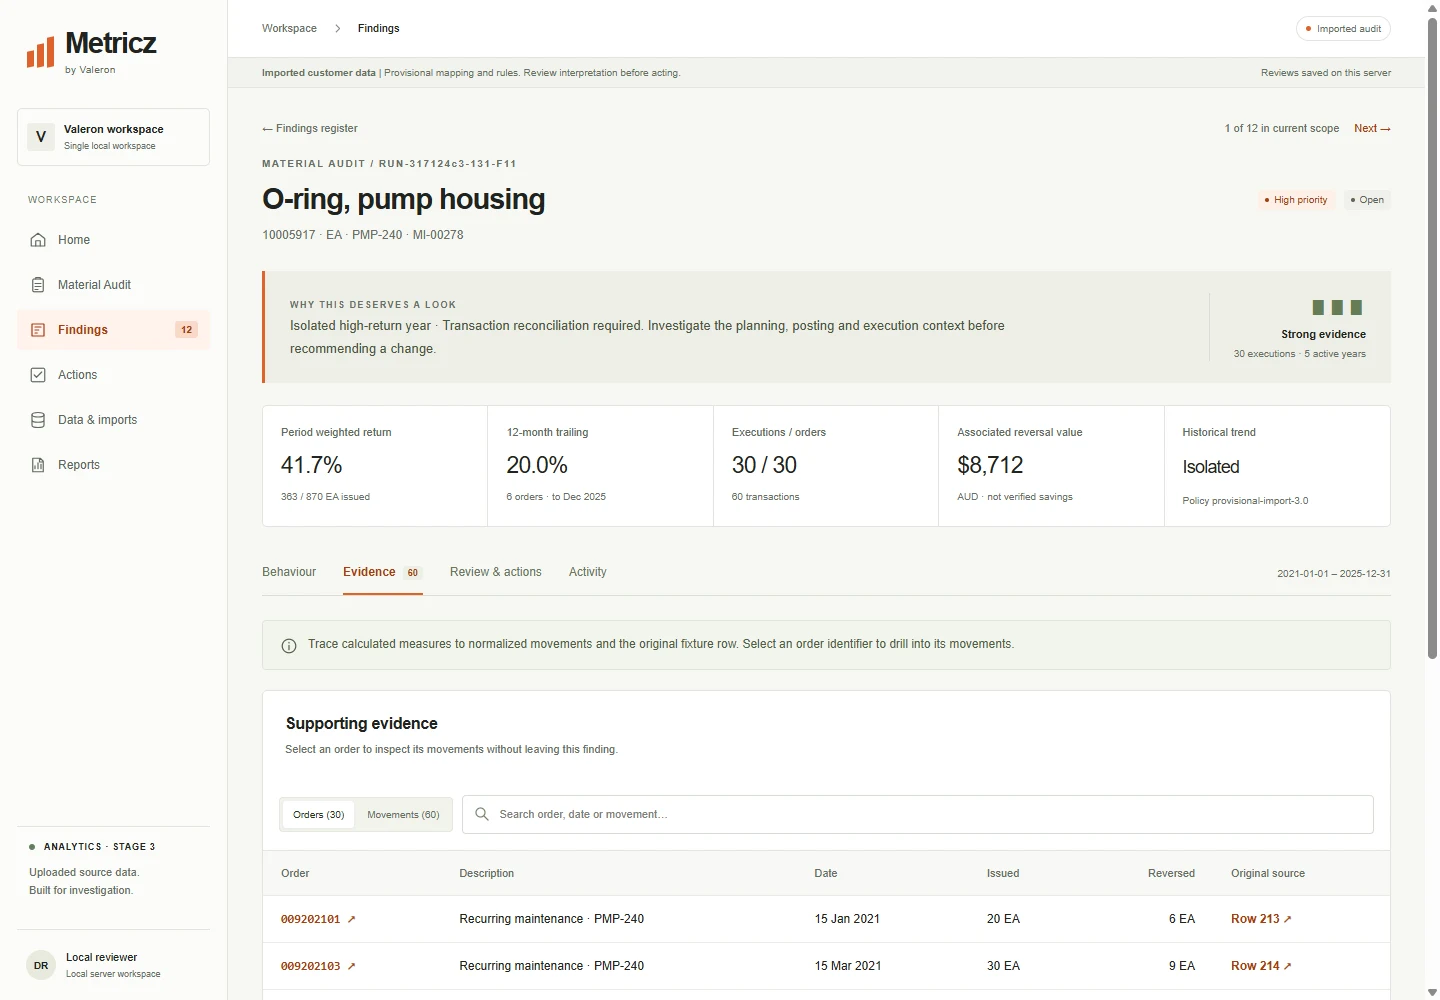Image resolution: width=1440 pixels, height=1000 pixels.
Task: Open order 009202101
Action: [x=318, y=919]
